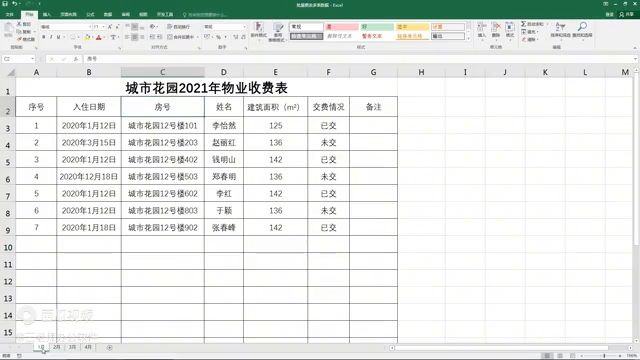
Task: Click the percent style icon
Action: 218,37
